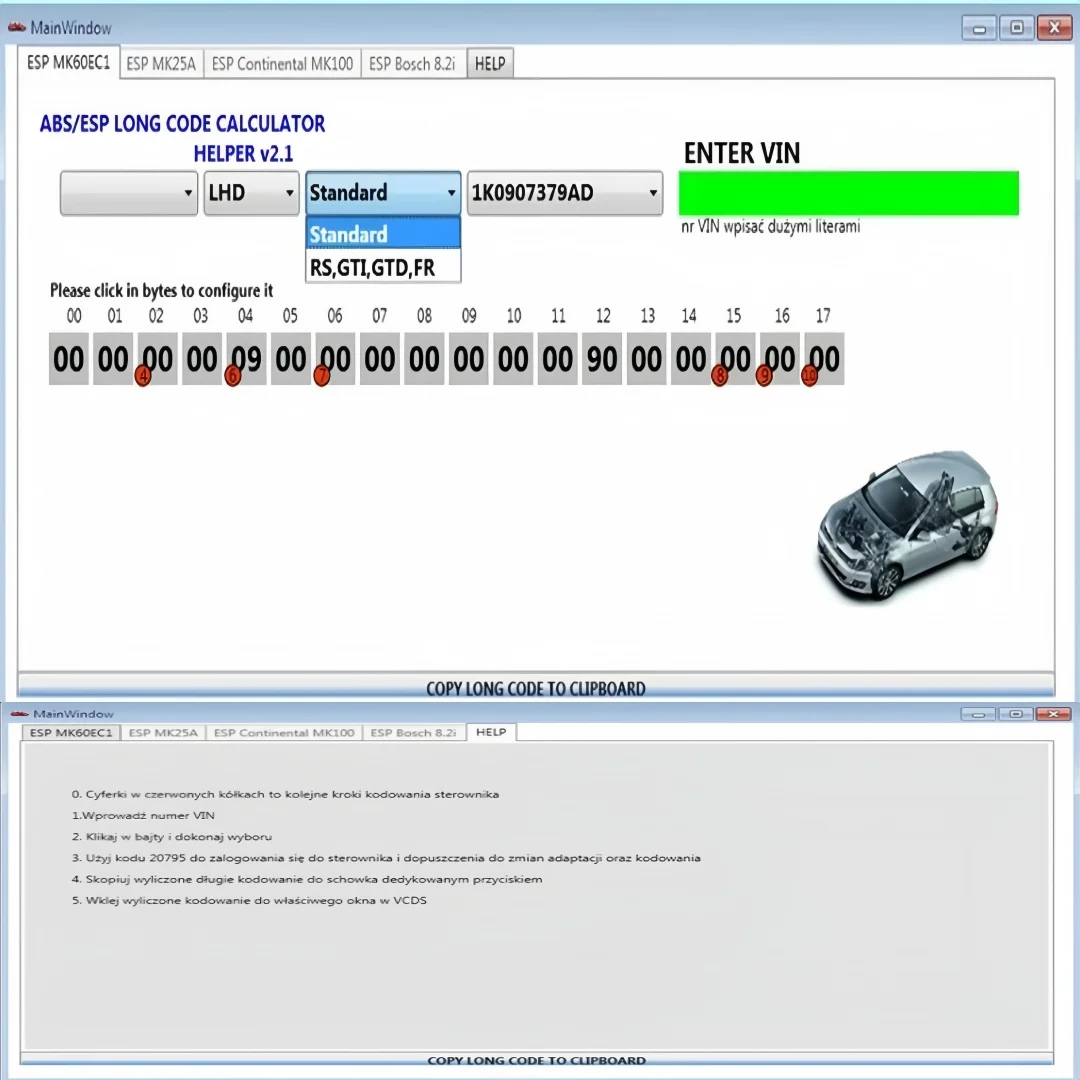
Task: Choose RS,GTI,GTD,FR option in list
Action: coord(383,267)
